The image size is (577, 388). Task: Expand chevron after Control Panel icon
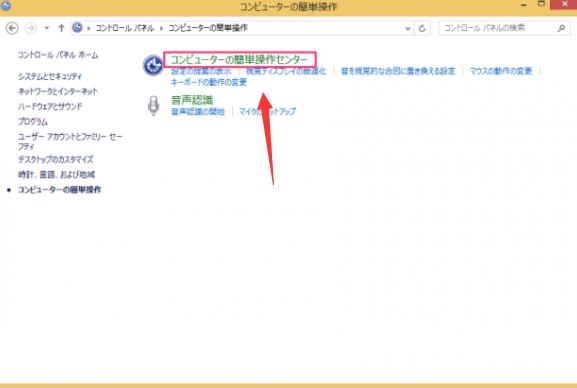[89, 28]
